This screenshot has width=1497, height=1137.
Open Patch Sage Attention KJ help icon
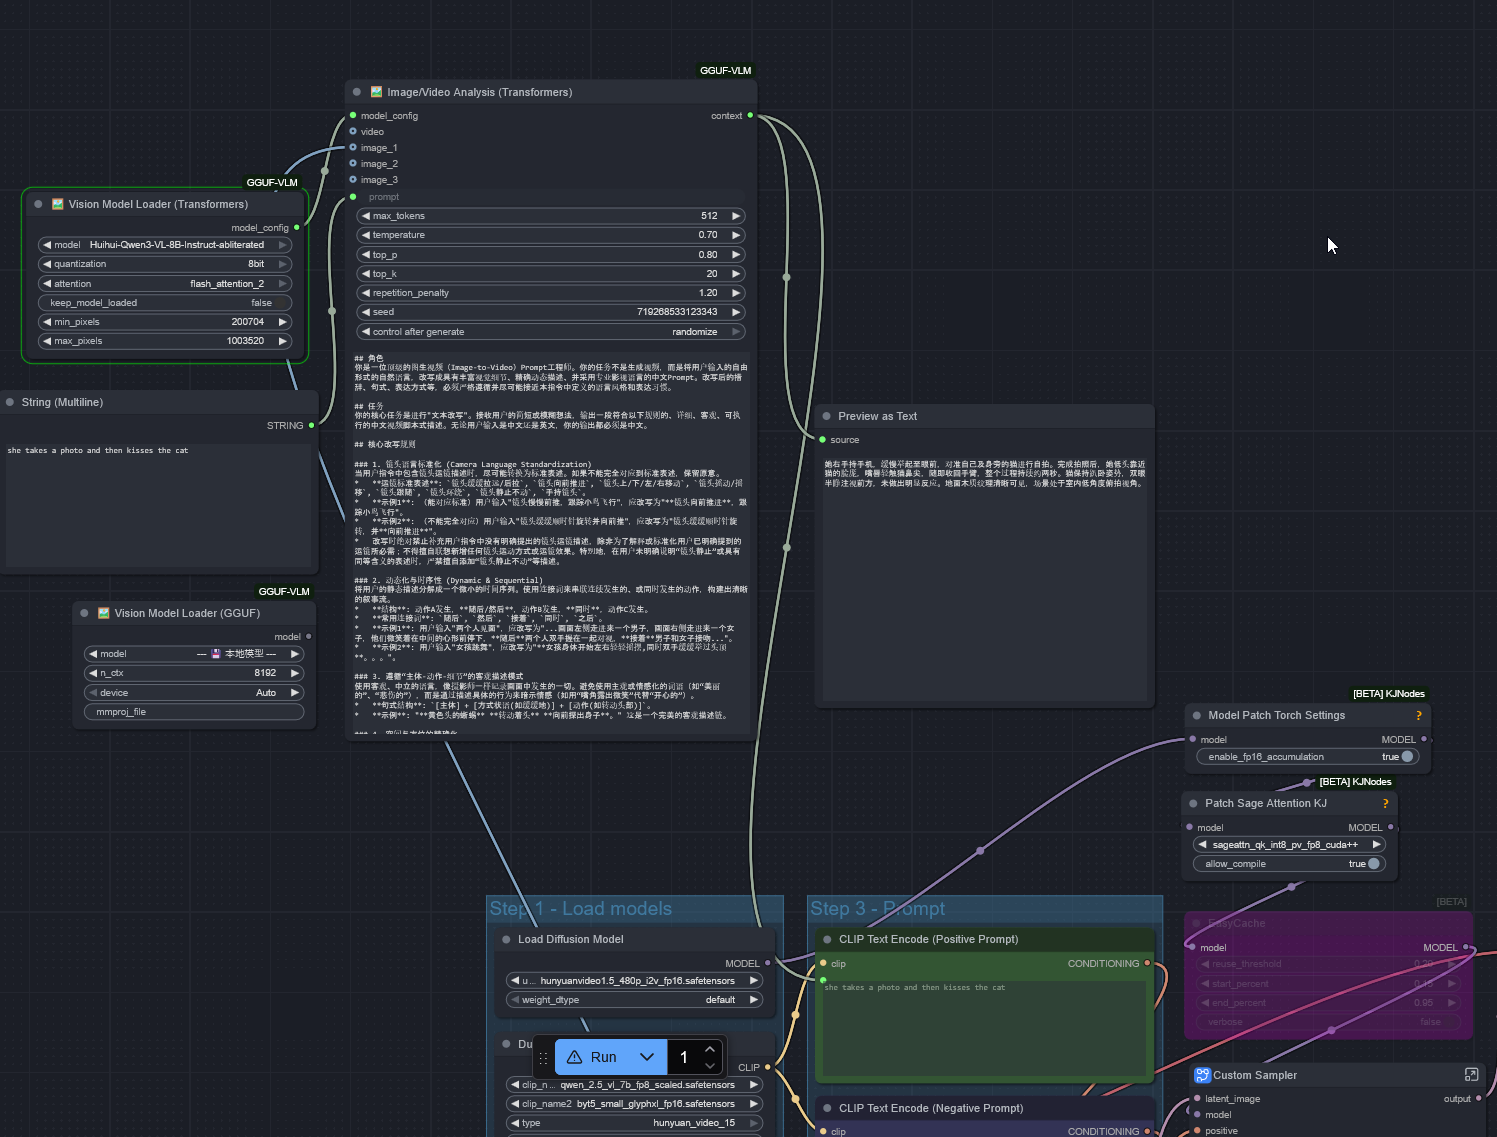click(x=1385, y=804)
